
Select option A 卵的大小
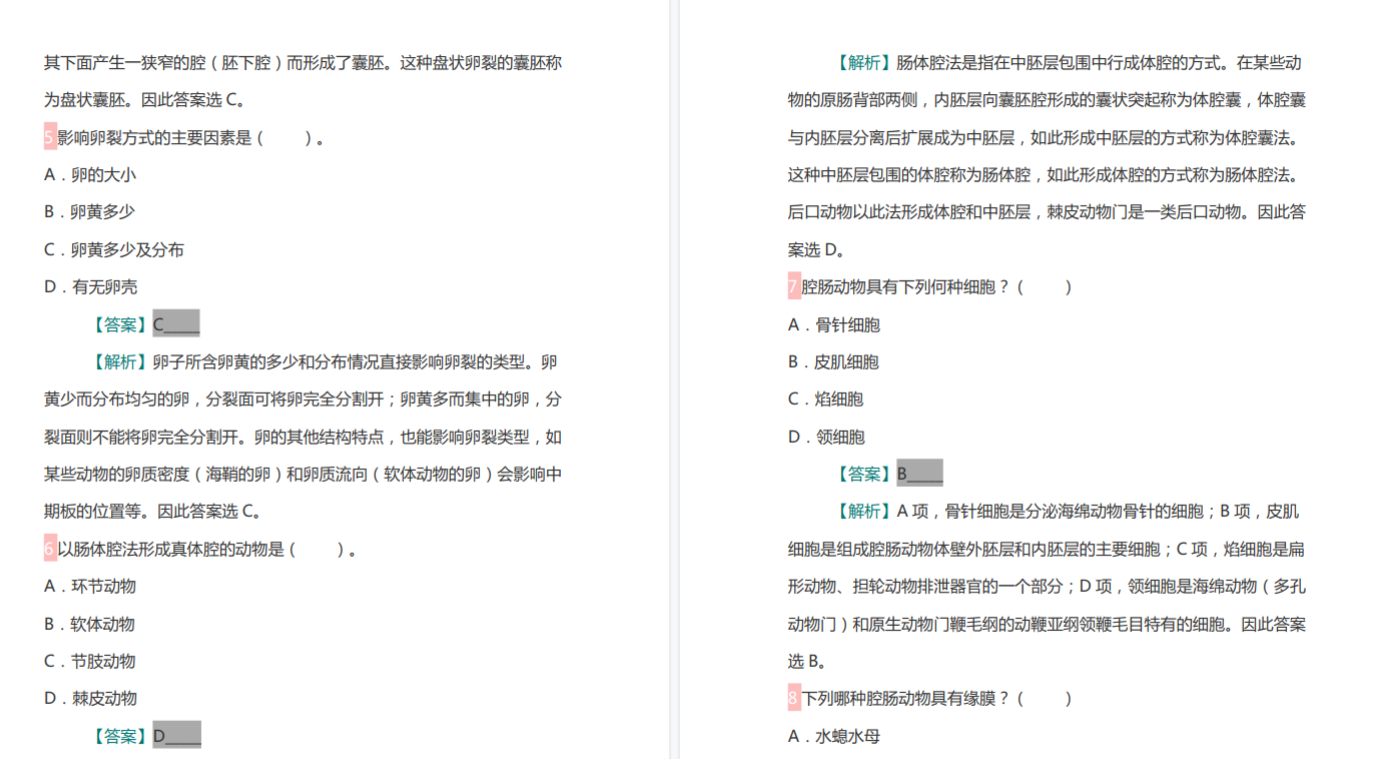pyautogui.click(x=90, y=175)
